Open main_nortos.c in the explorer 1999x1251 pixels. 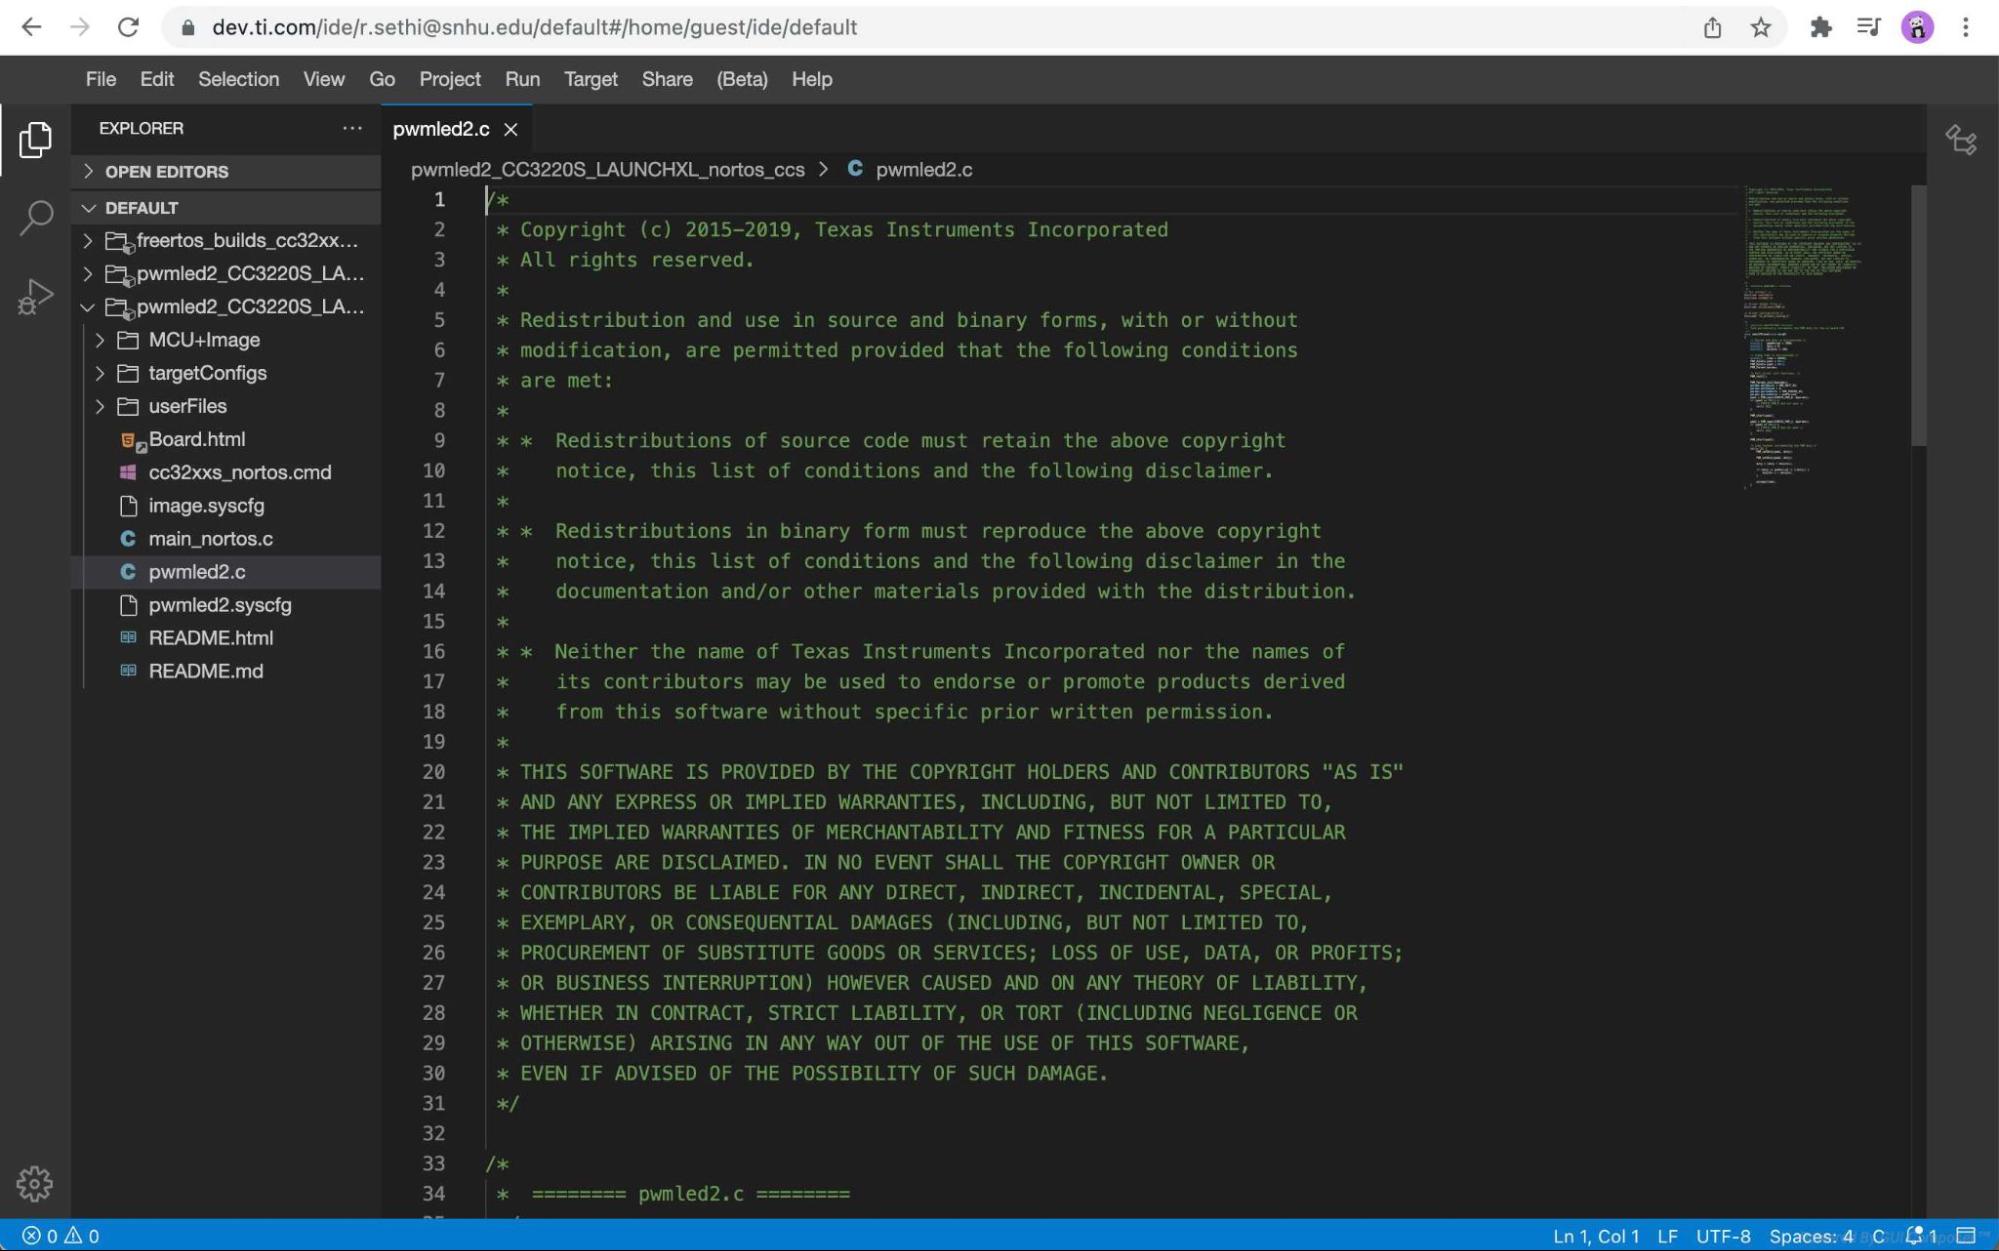tap(210, 539)
